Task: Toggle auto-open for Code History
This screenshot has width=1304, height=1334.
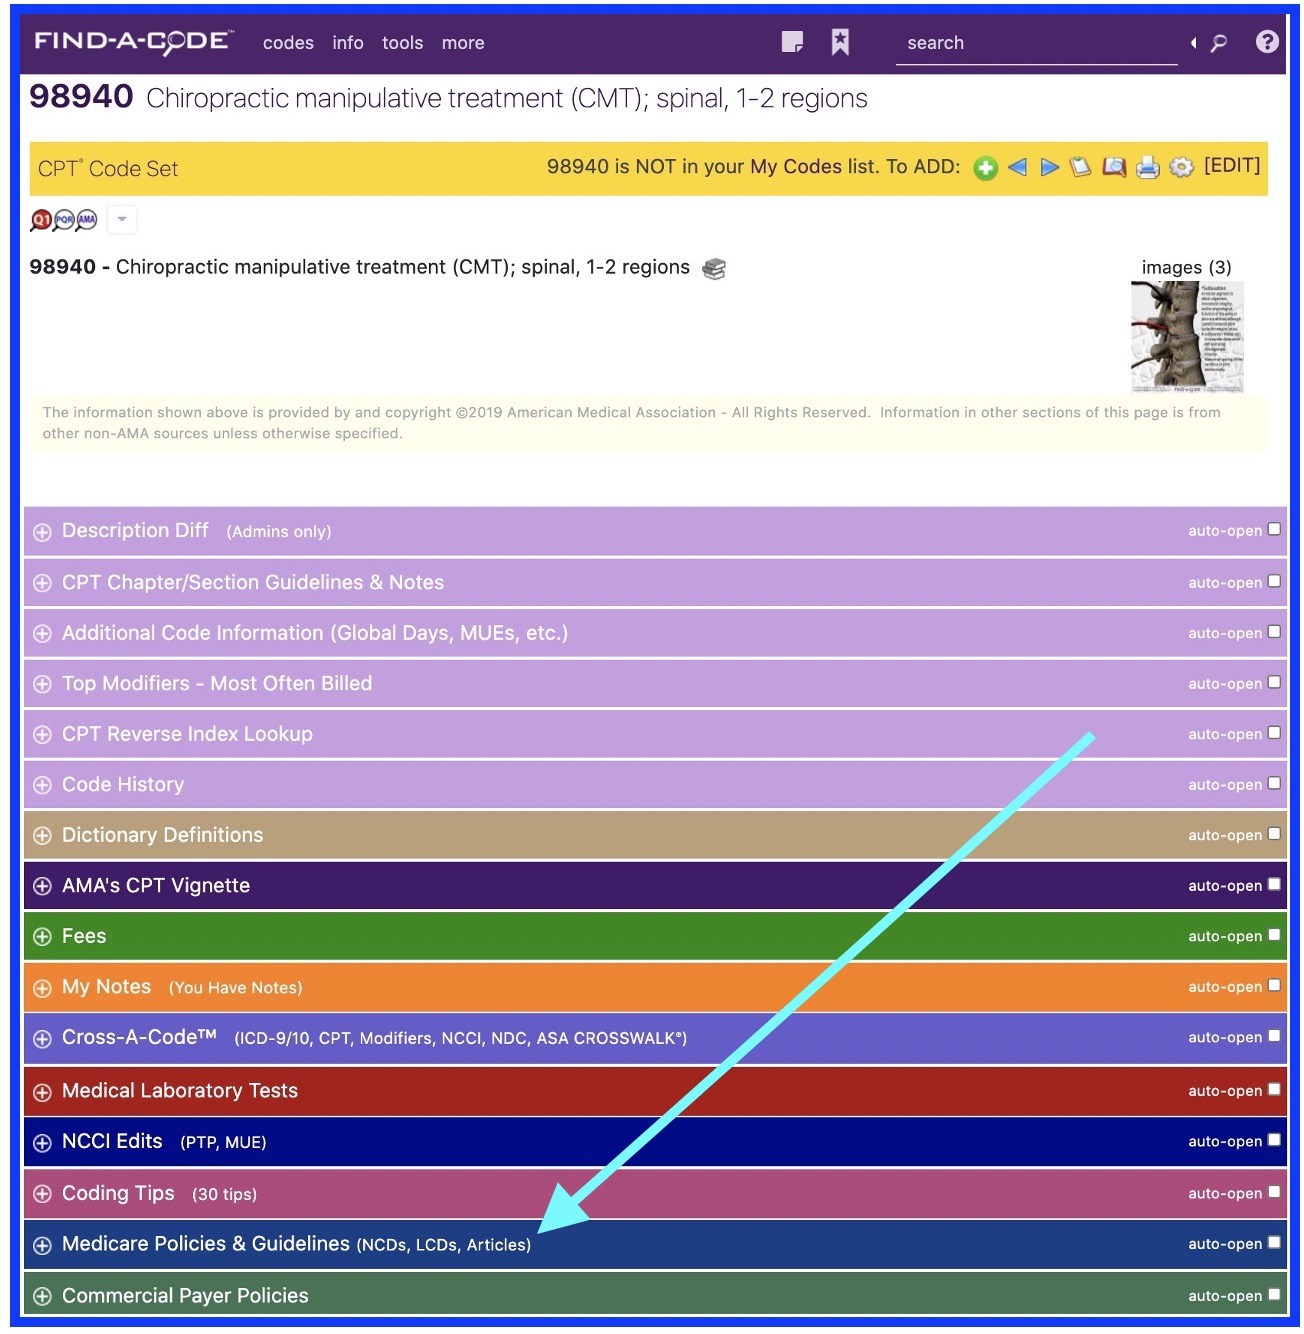Action: 1274,783
